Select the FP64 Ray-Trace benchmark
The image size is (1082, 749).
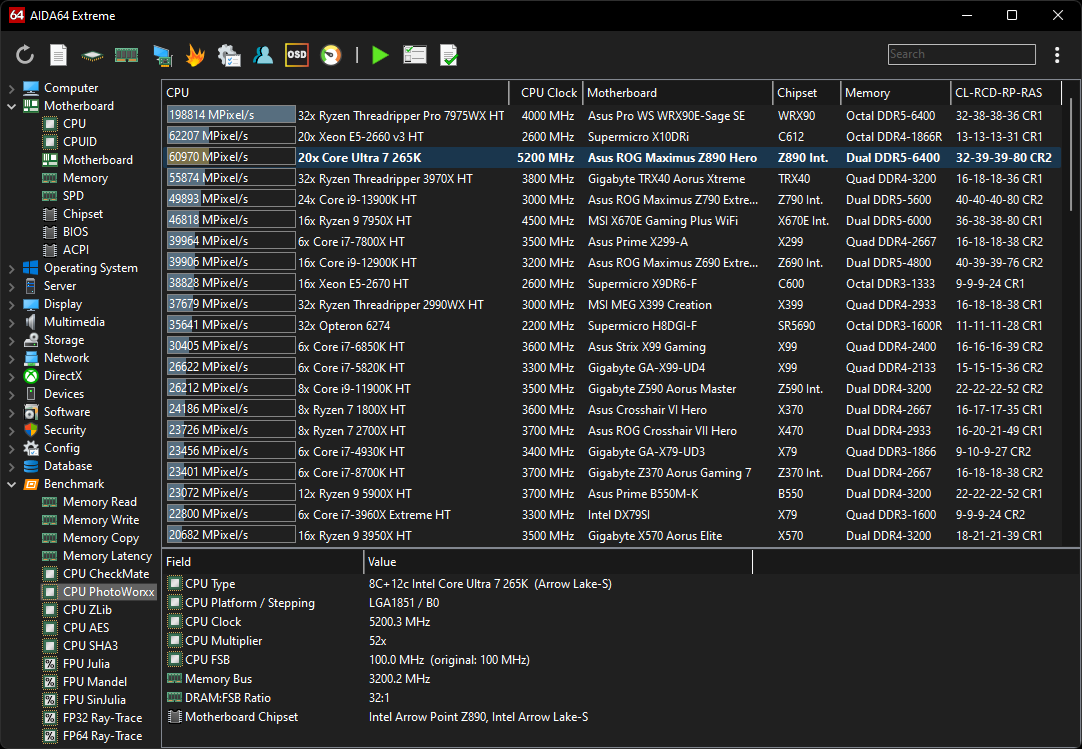pyautogui.click(x=102, y=736)
